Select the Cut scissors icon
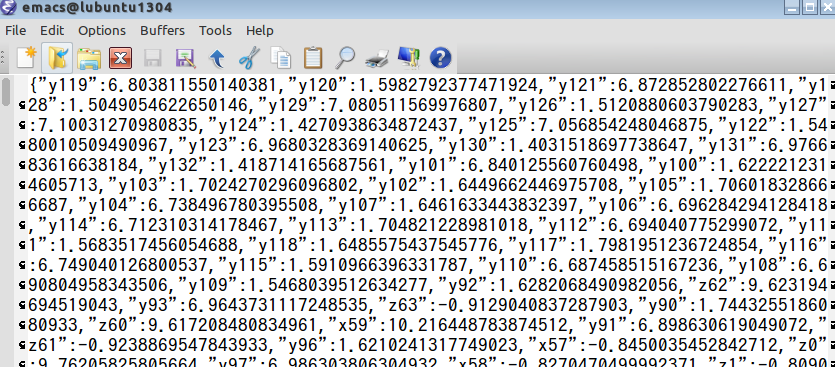 [x=249, y=58]
